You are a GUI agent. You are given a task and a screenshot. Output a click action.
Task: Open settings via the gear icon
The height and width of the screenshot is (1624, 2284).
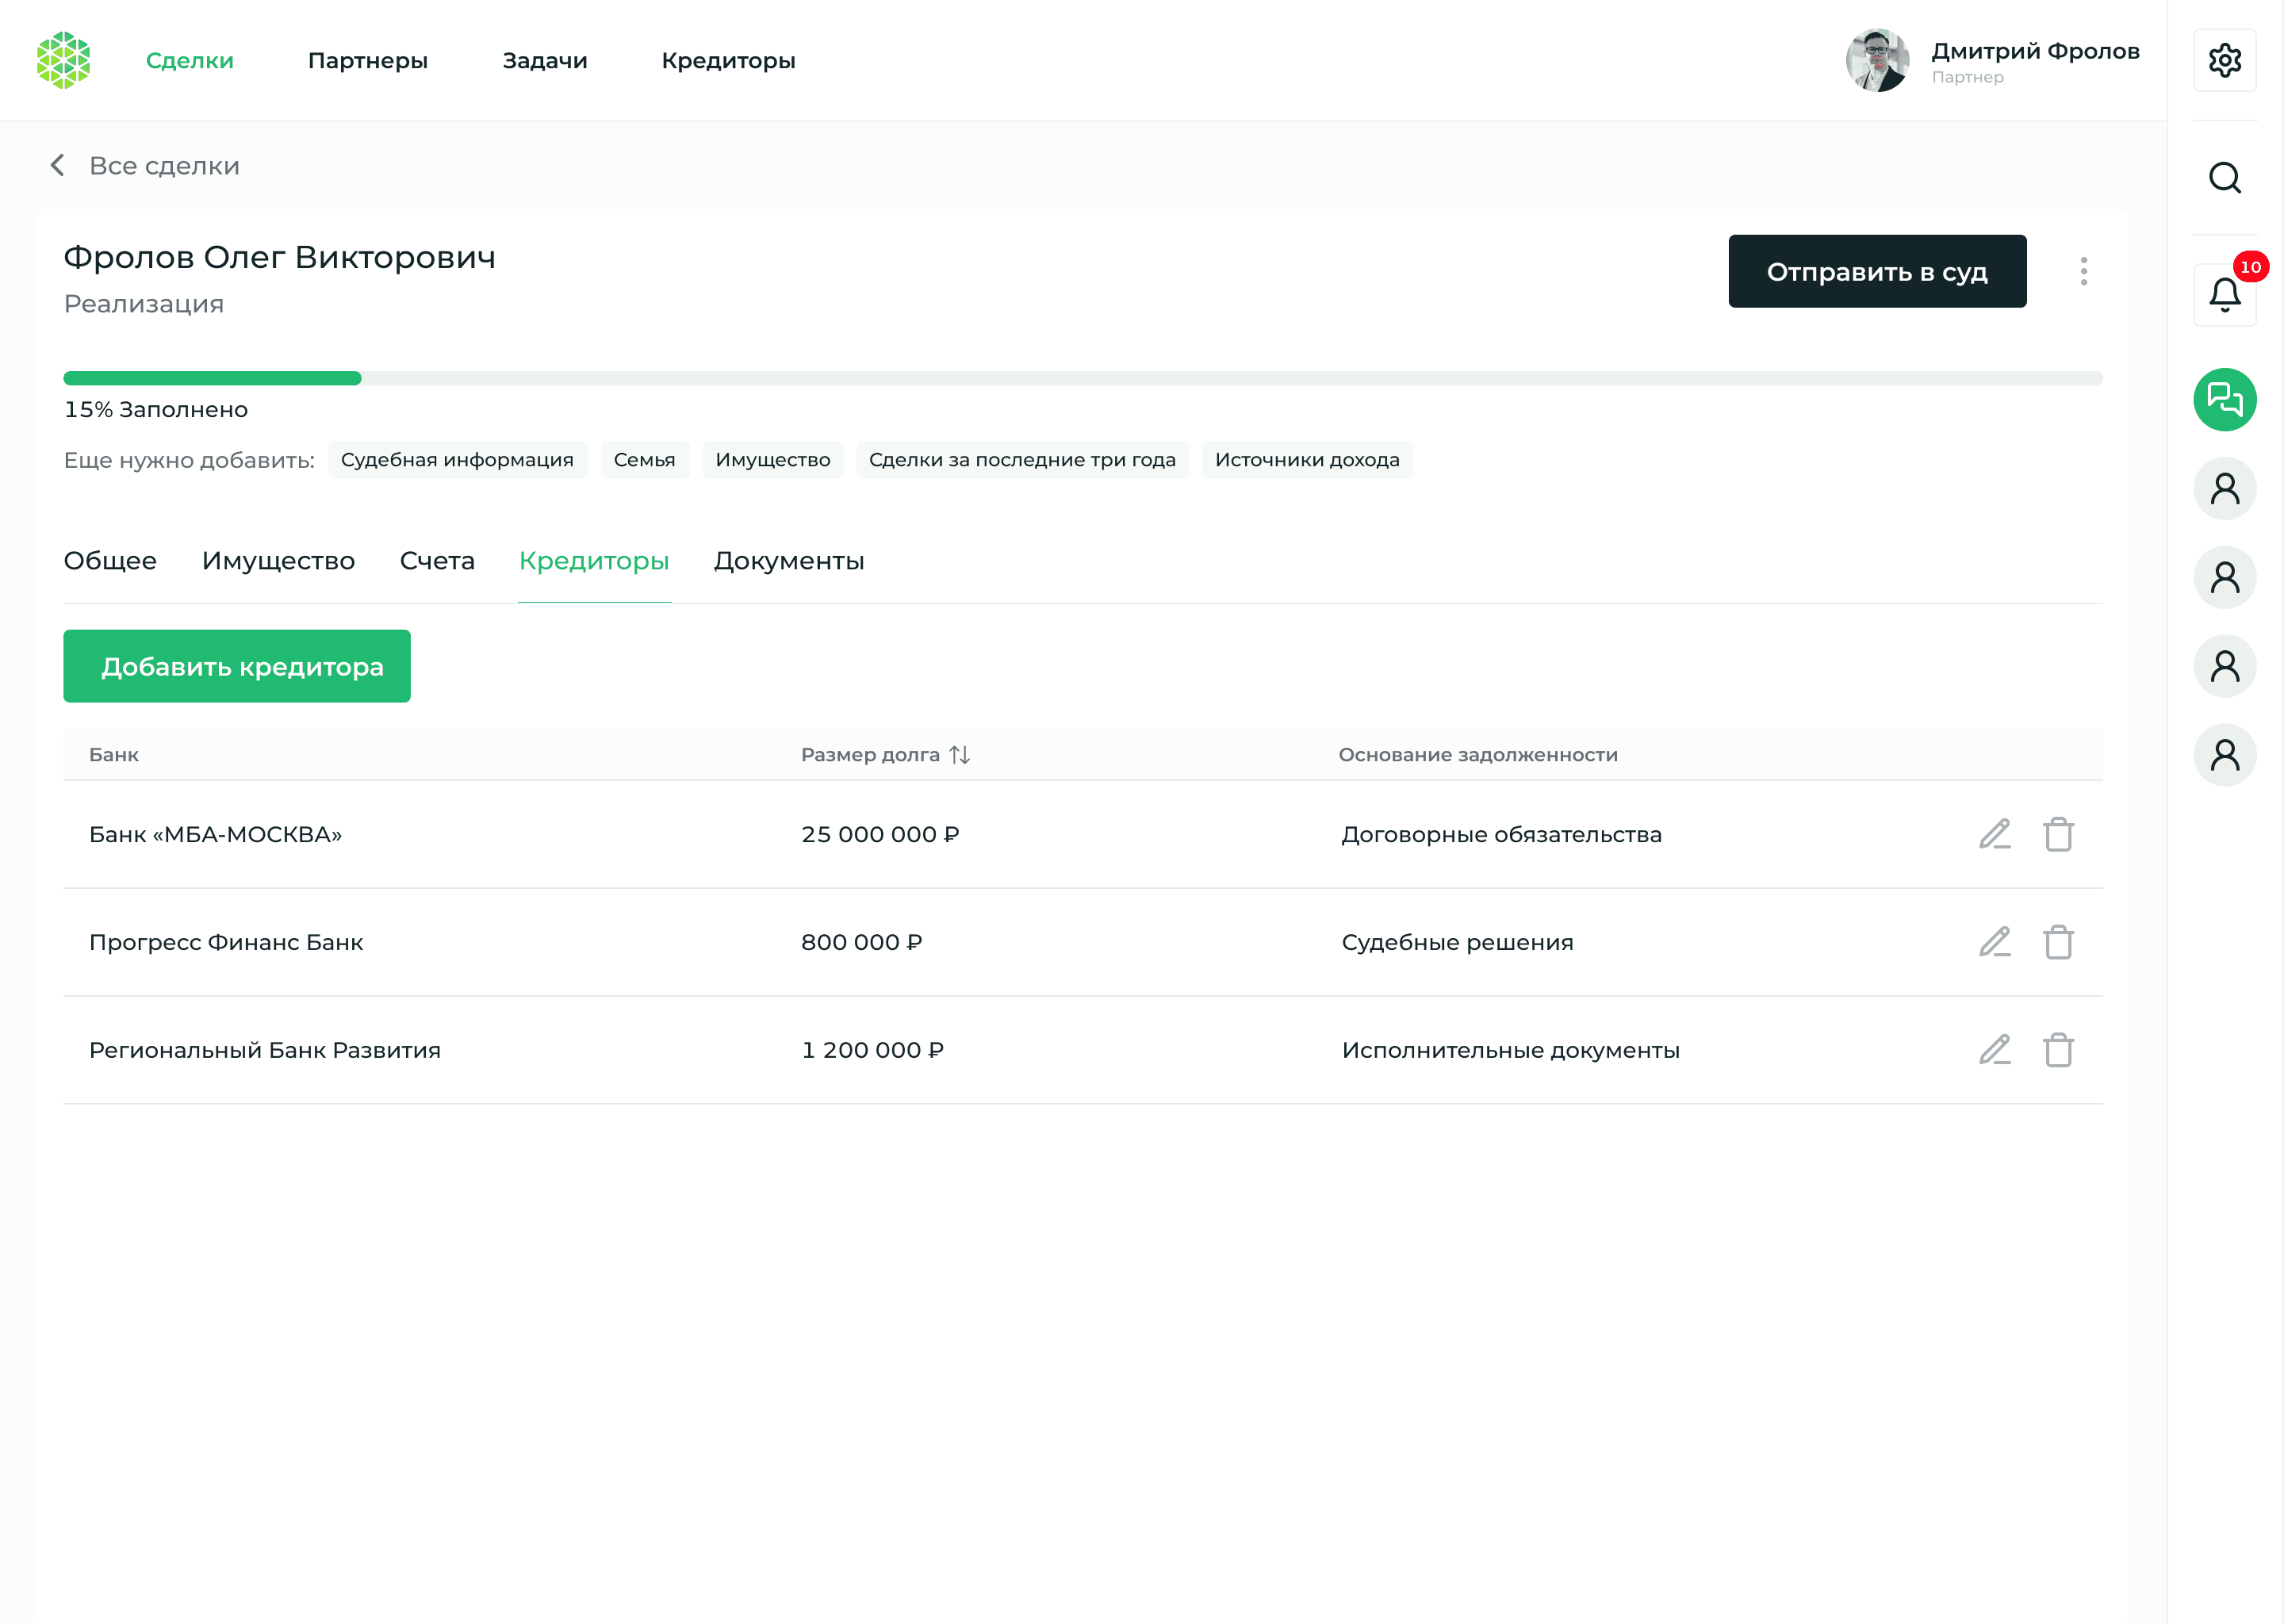coord(2224,60)
